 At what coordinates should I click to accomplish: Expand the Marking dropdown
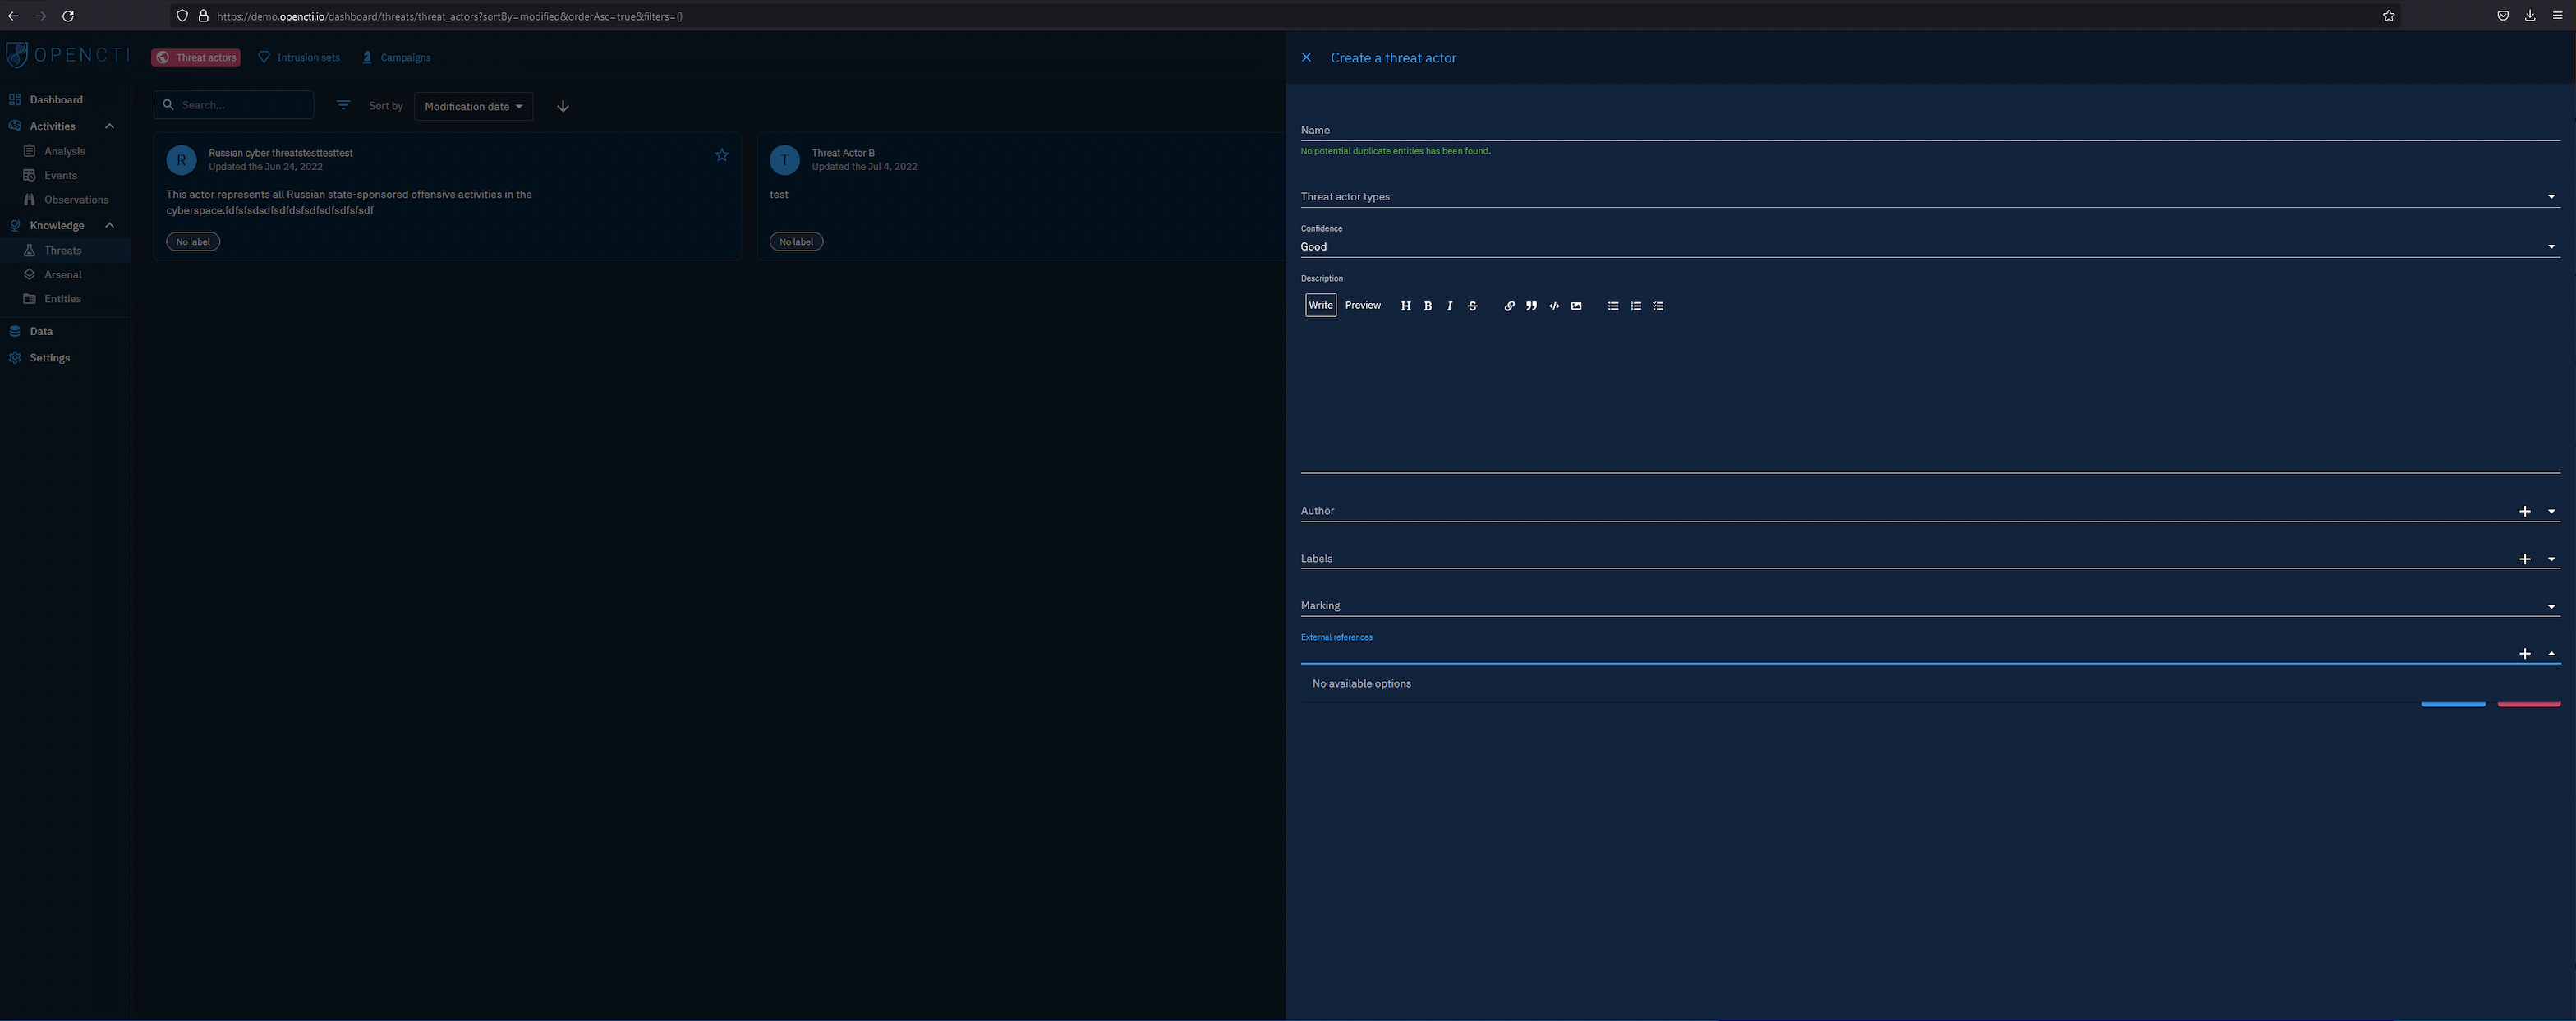point(2551,605)
